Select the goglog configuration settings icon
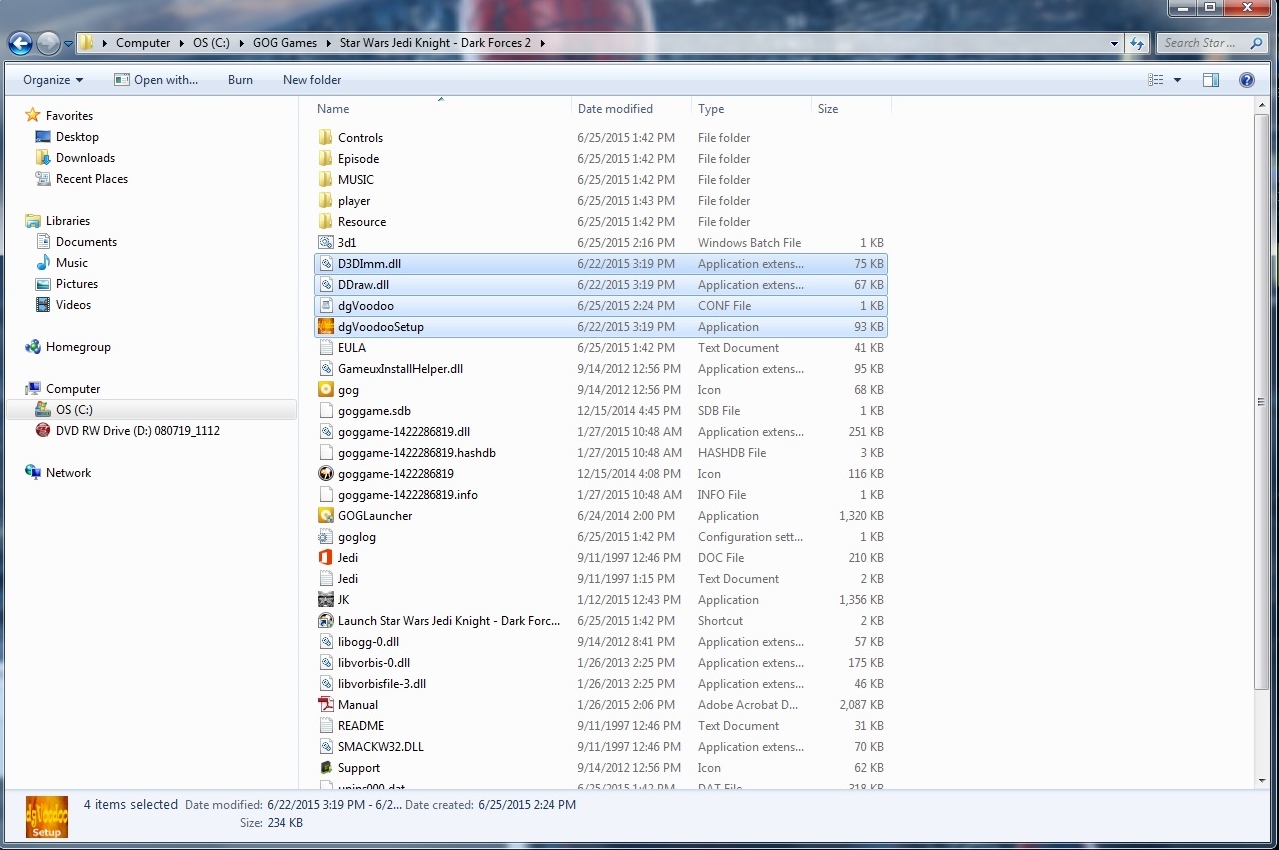 (325, 537)
